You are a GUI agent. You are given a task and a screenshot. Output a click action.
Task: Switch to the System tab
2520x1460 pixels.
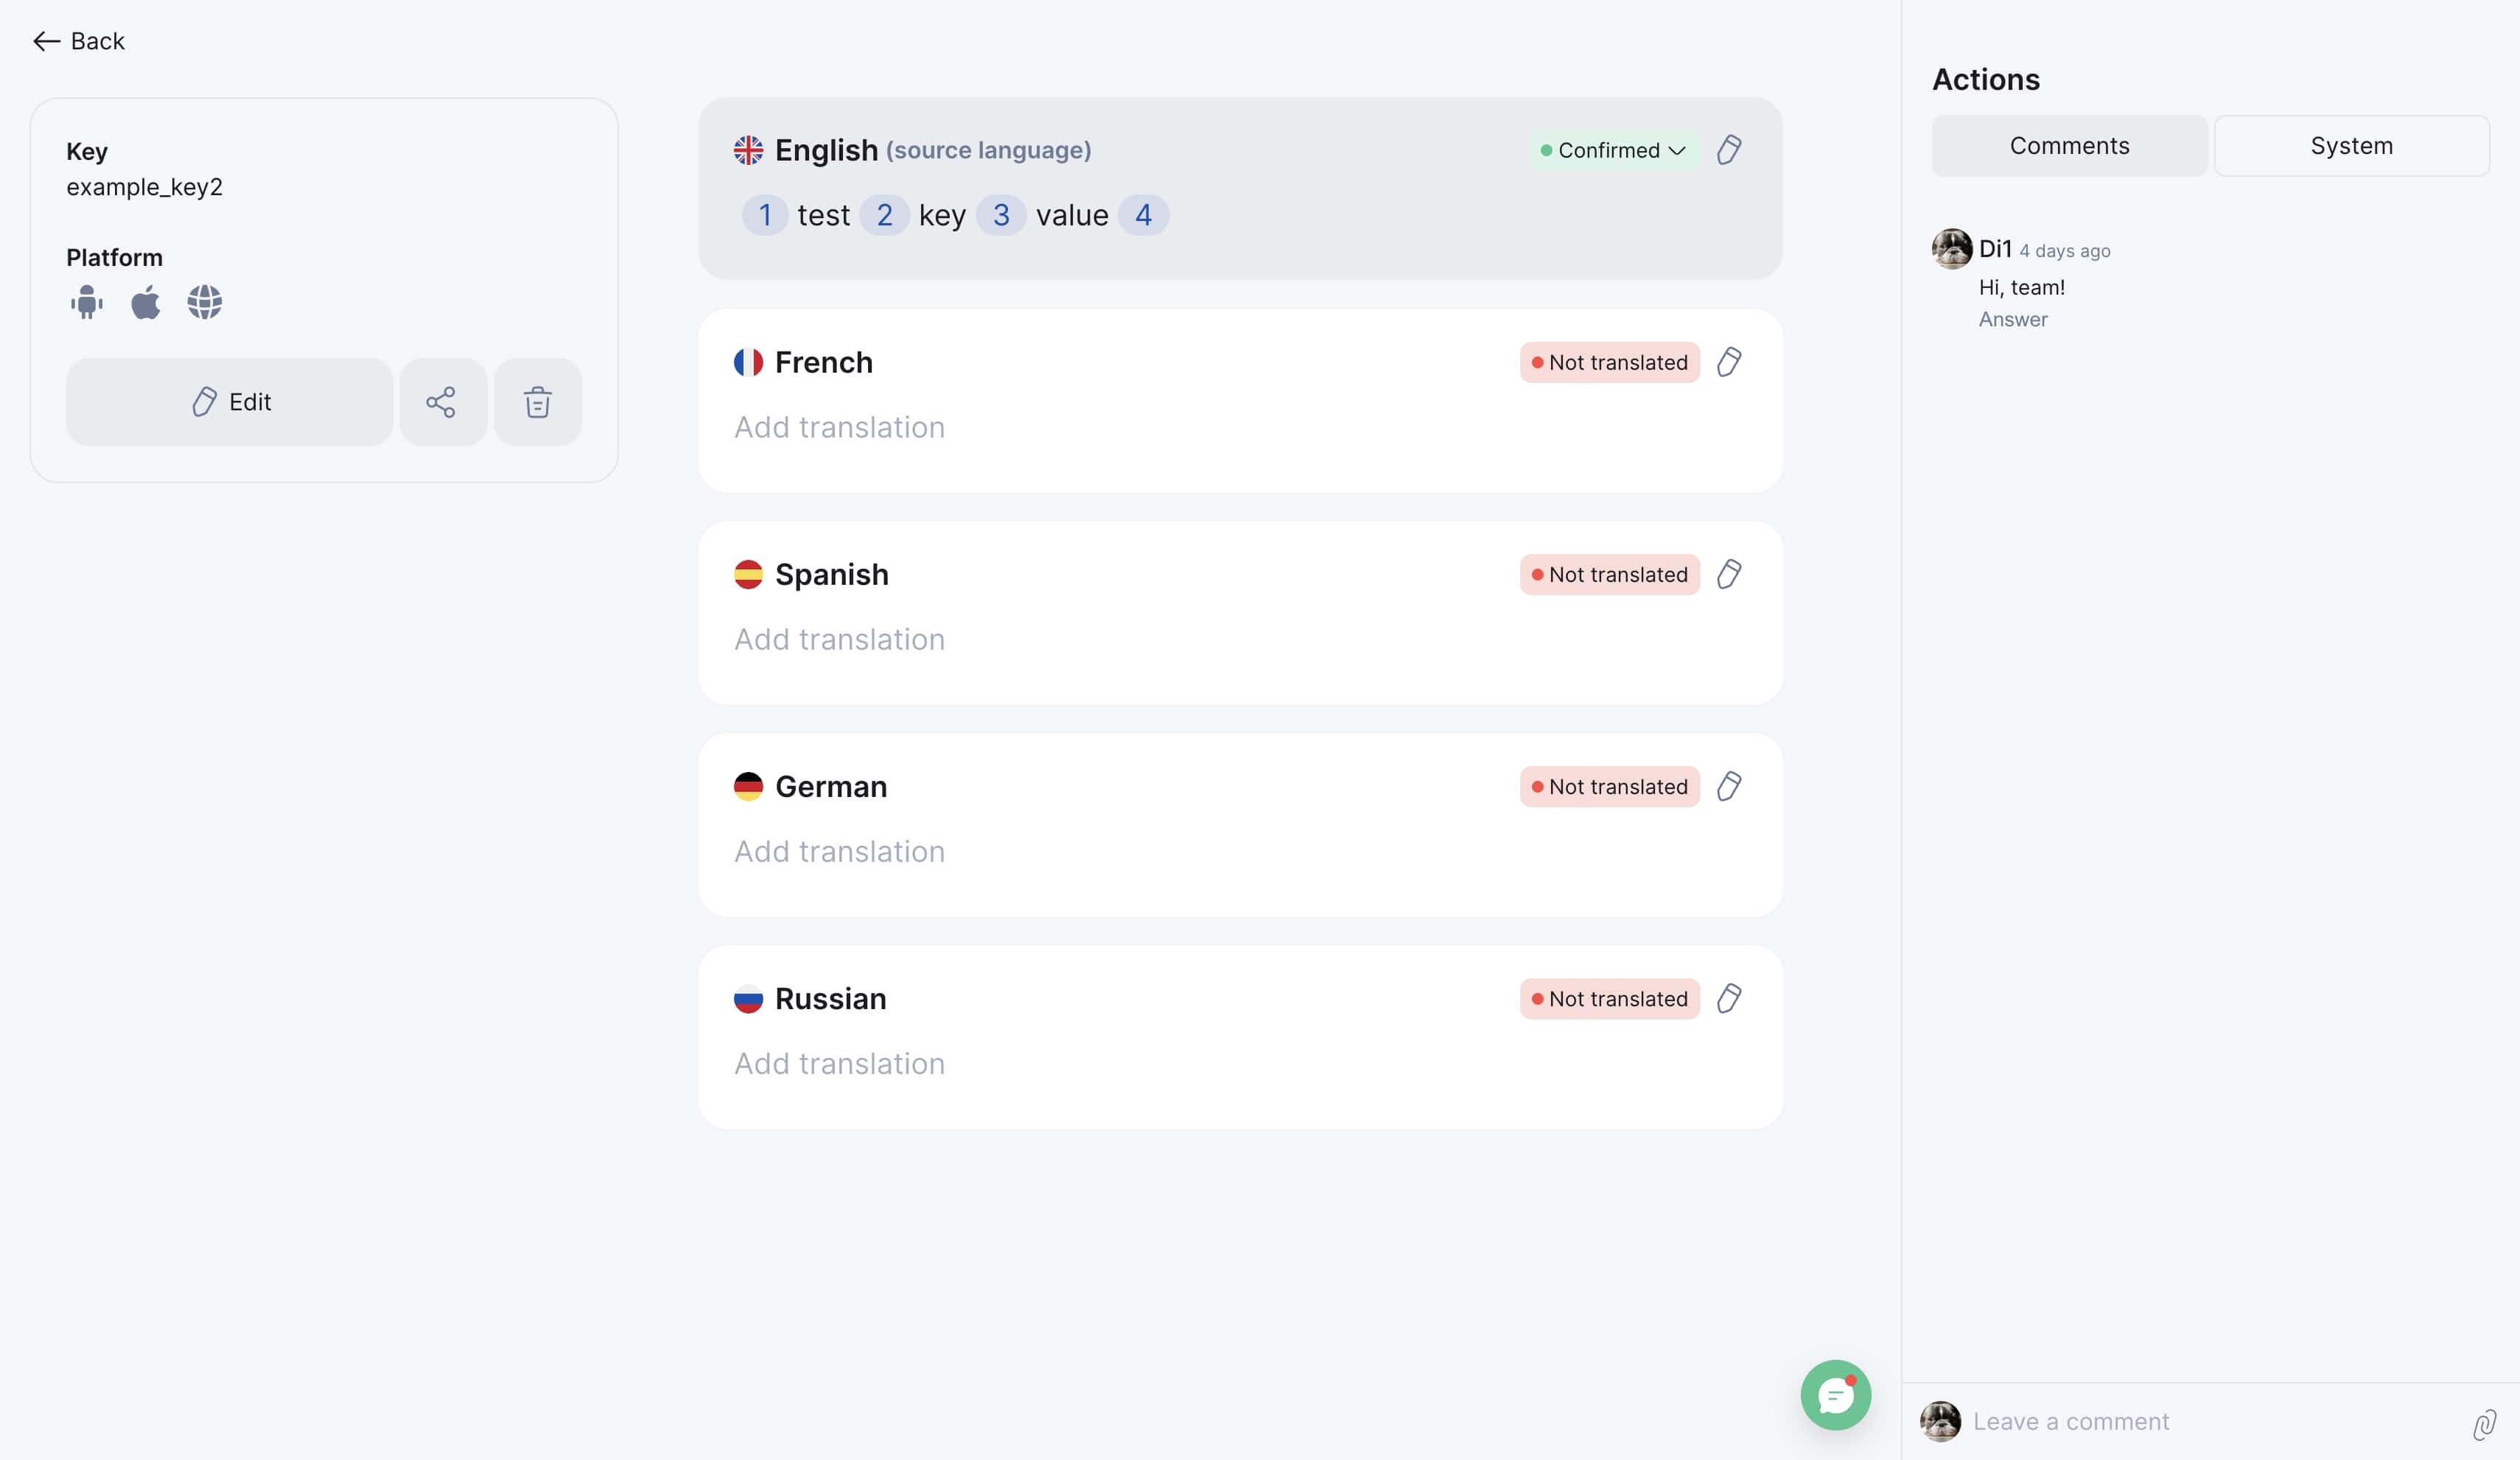[x=2351, y=146]
